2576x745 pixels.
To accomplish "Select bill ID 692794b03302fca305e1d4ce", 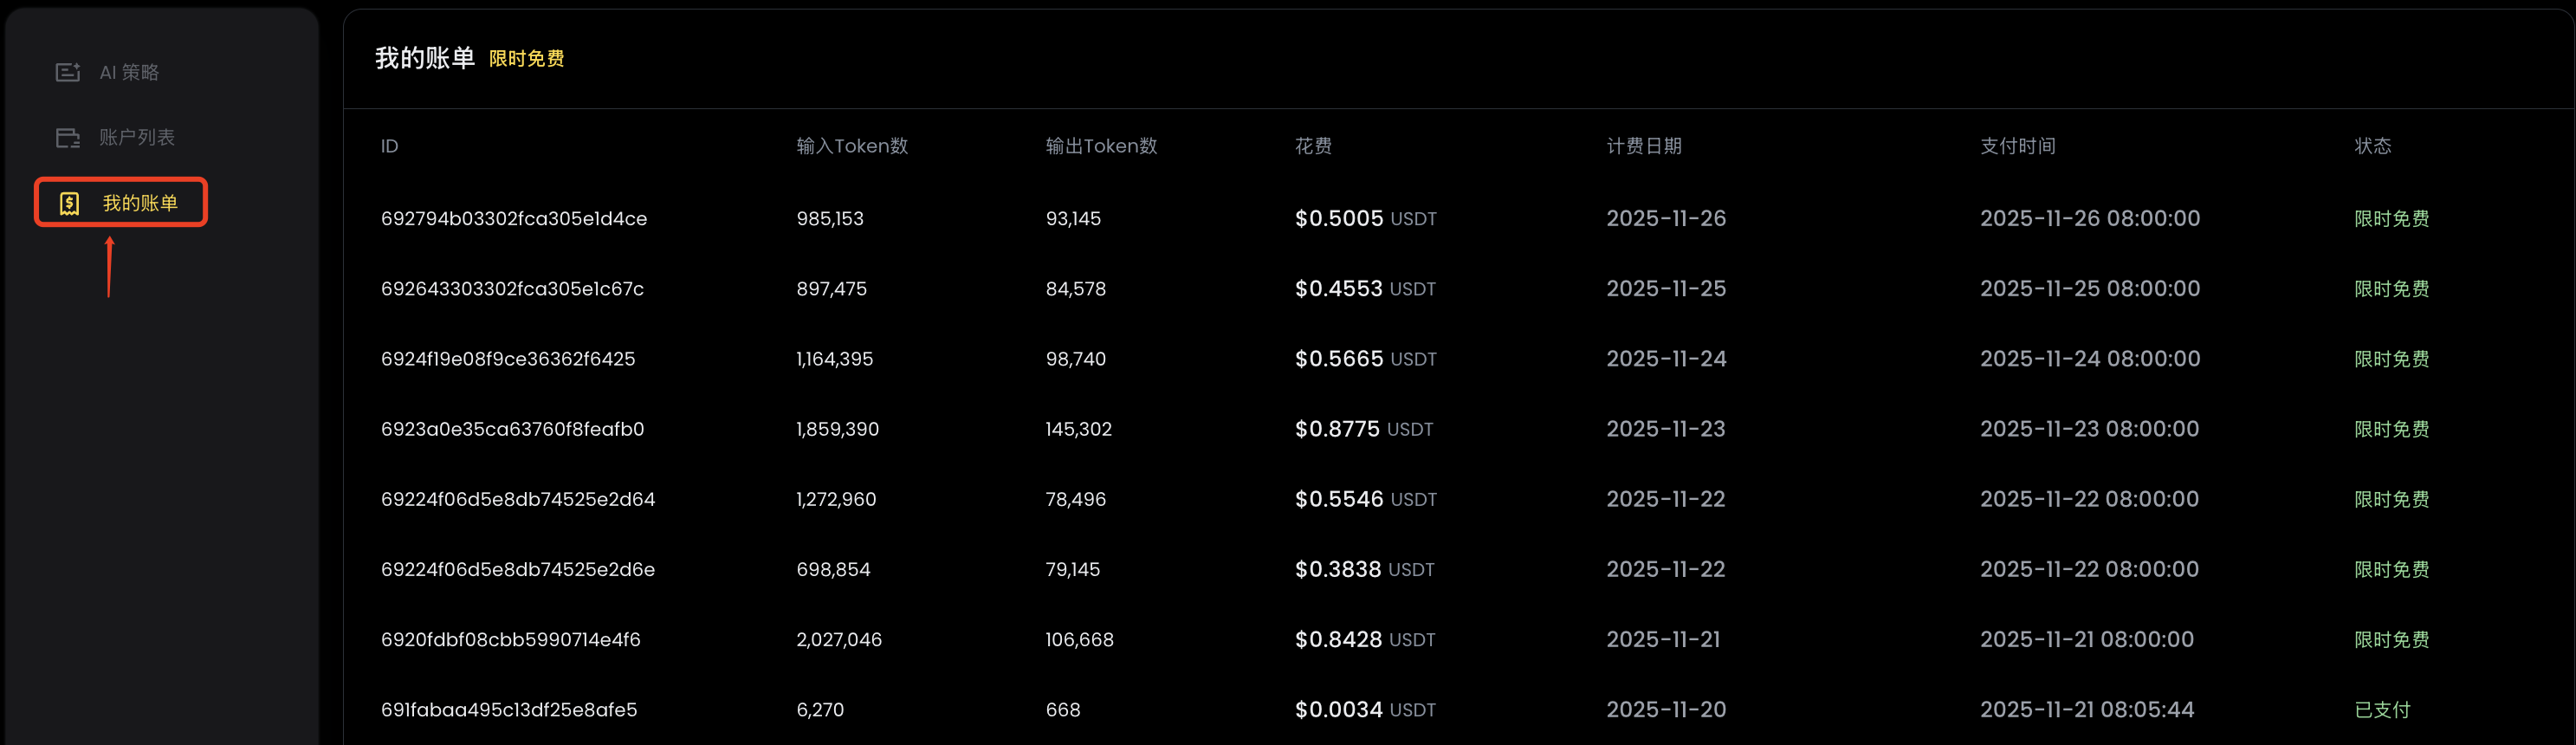I will pos(514,219).
